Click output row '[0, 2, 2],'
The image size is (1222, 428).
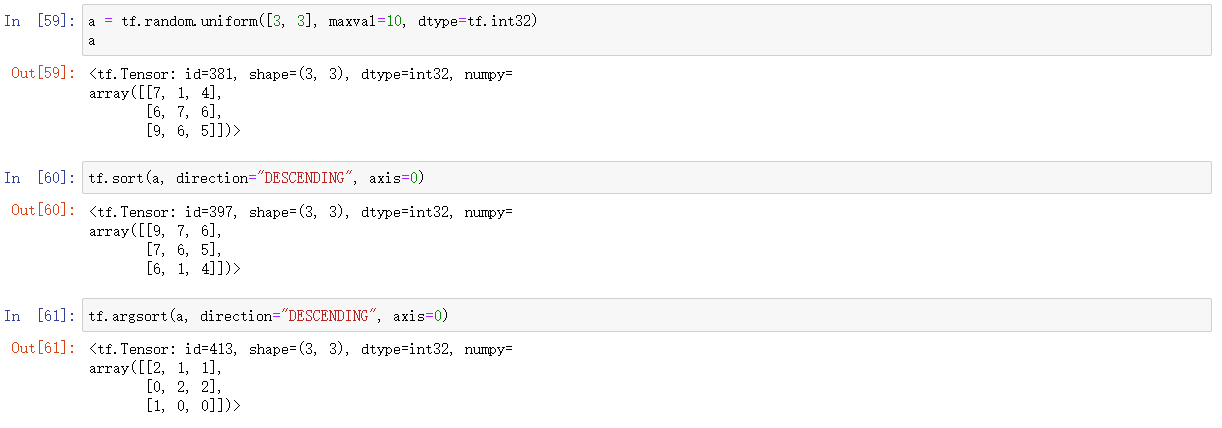[x=183, y=388]
